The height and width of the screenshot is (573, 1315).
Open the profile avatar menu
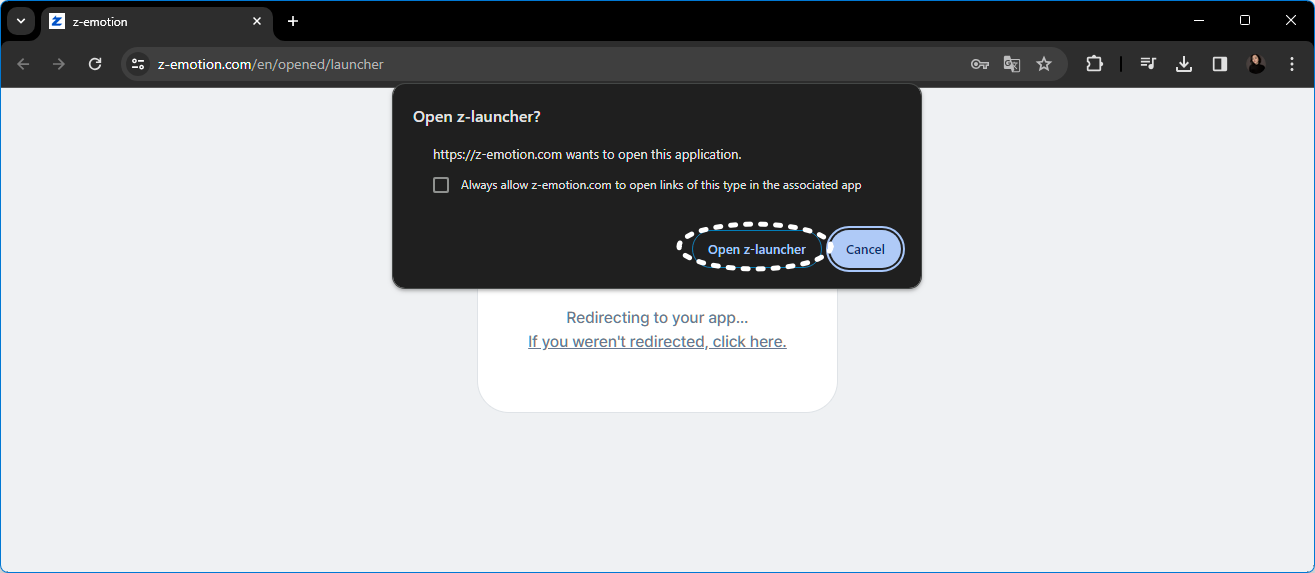point(1256,64)
